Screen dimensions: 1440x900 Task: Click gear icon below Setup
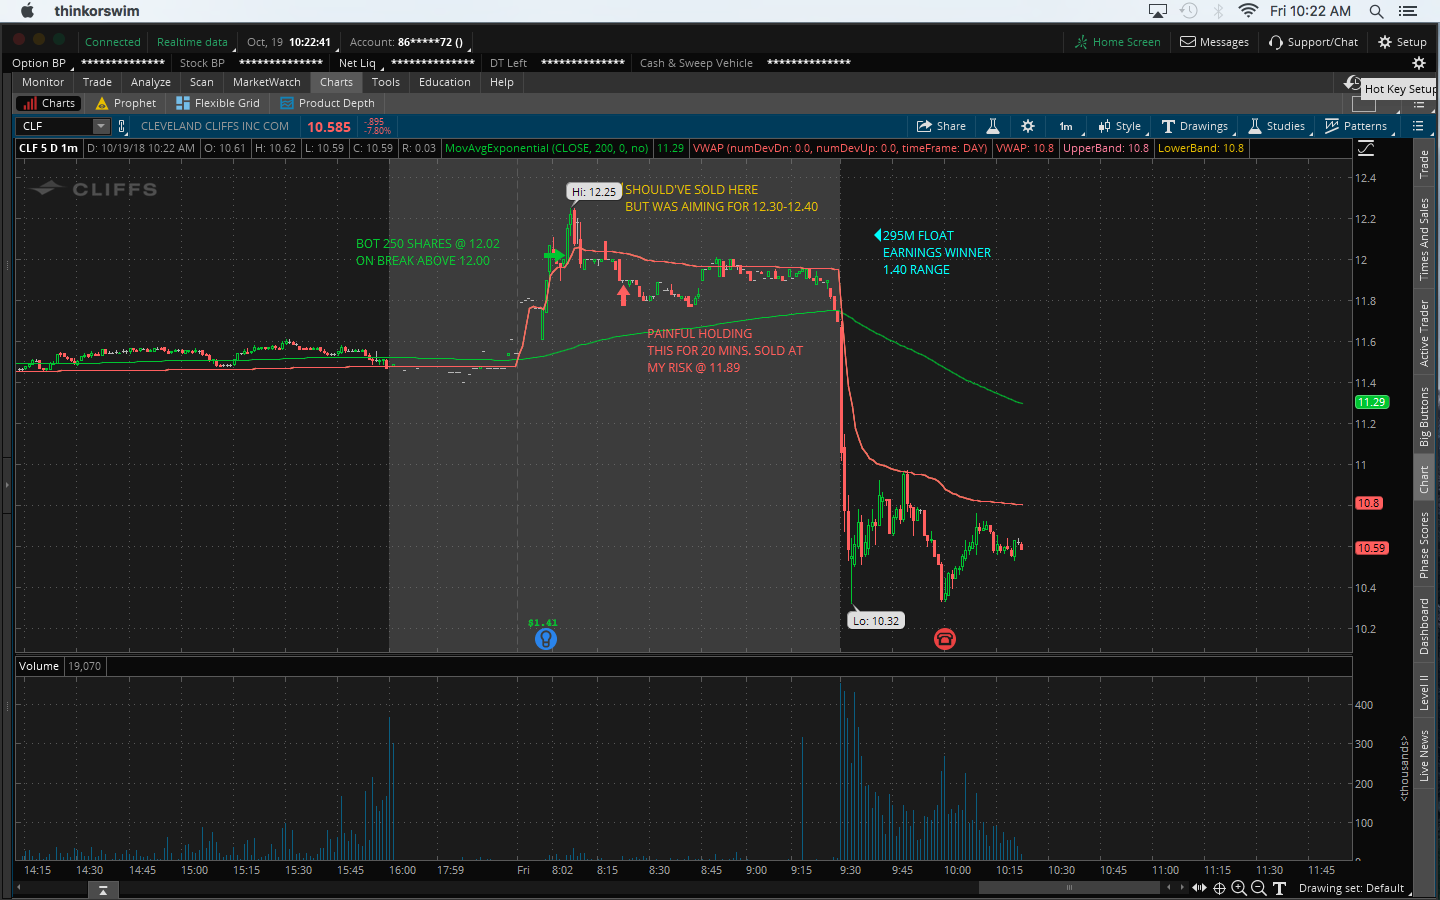click(1418, 63)
